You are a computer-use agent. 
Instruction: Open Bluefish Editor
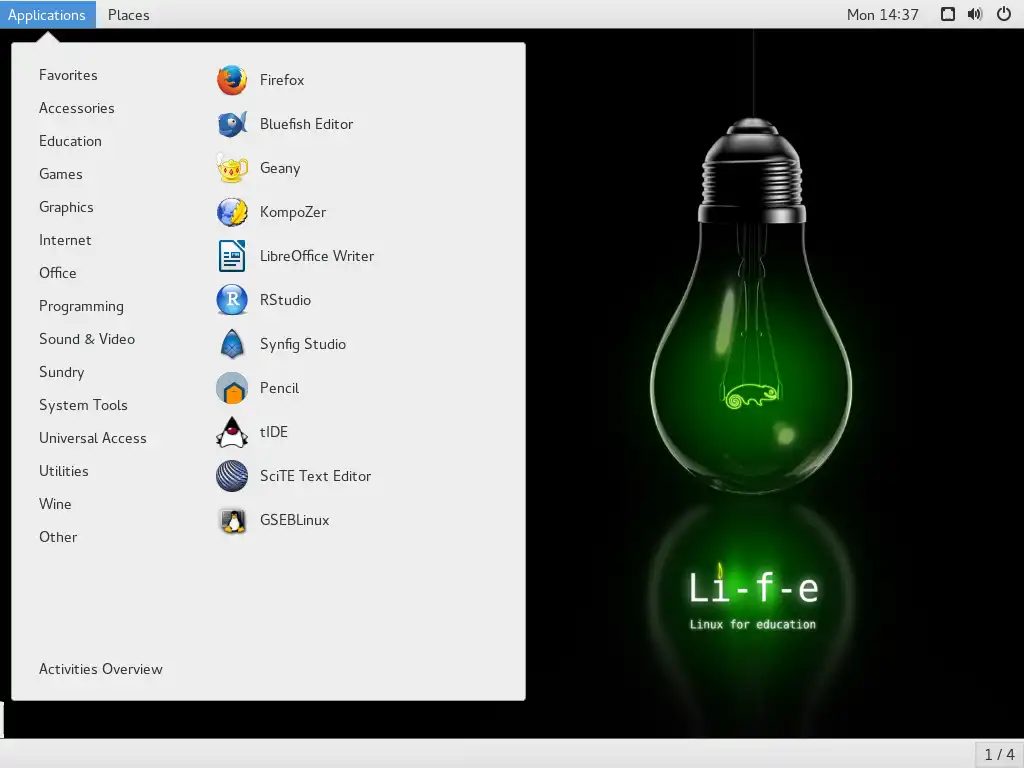pyautogui.click(x=305, y=124)
